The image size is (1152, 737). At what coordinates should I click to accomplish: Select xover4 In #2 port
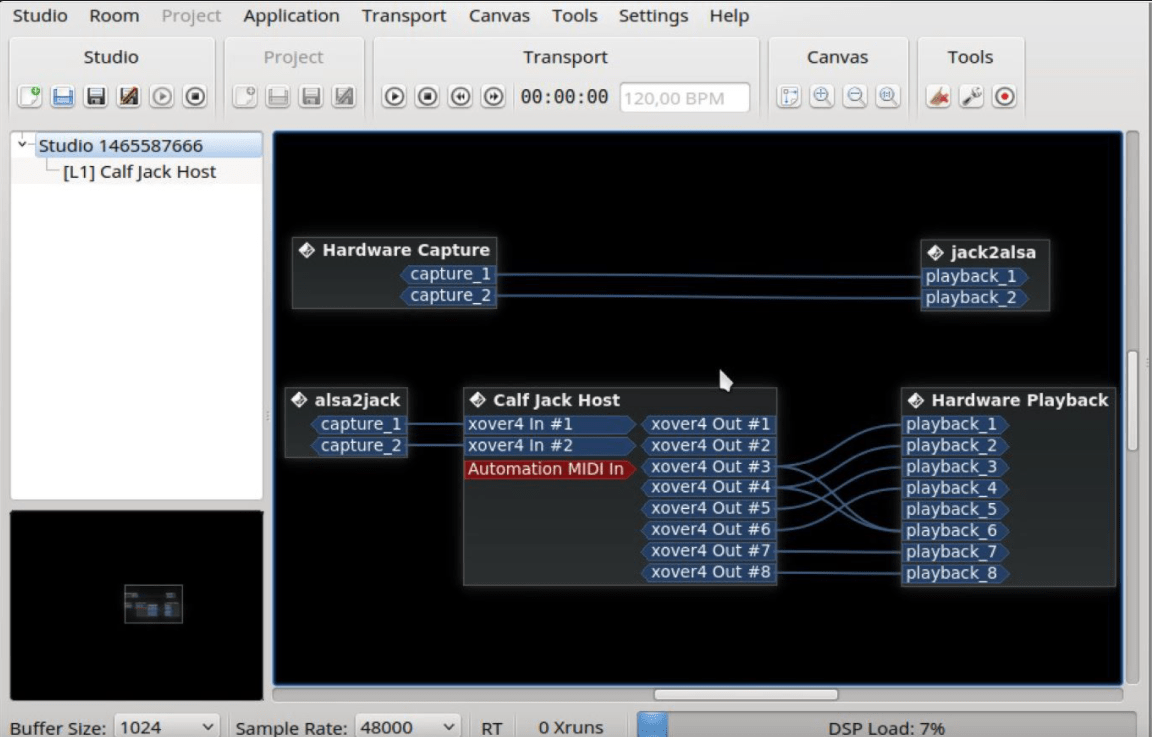pos(550,445)
